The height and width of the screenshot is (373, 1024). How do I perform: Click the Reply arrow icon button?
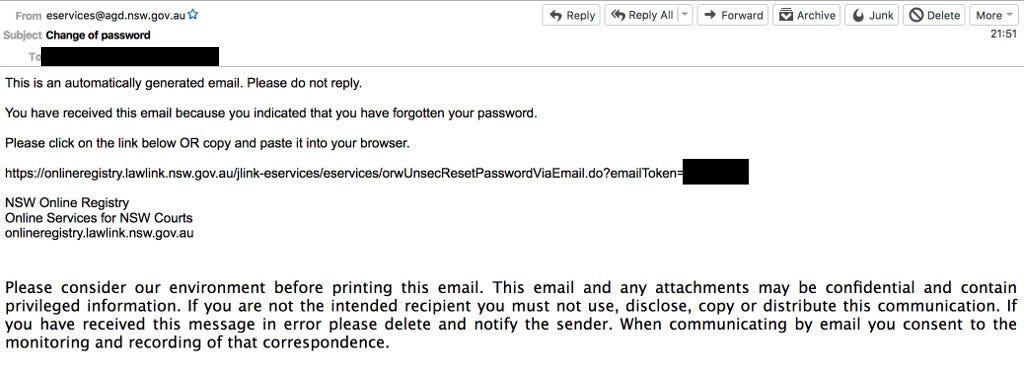tap(571, 15)
